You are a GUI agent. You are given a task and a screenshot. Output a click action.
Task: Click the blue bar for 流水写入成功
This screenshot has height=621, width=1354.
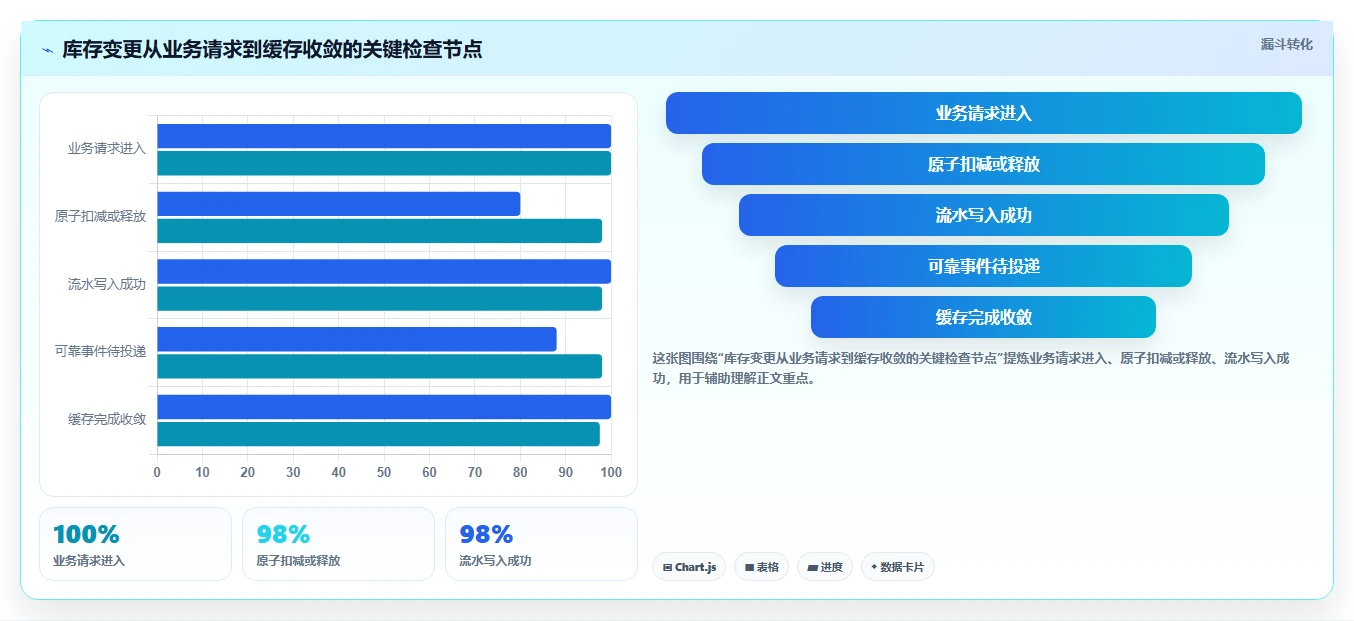pos(384,271)
